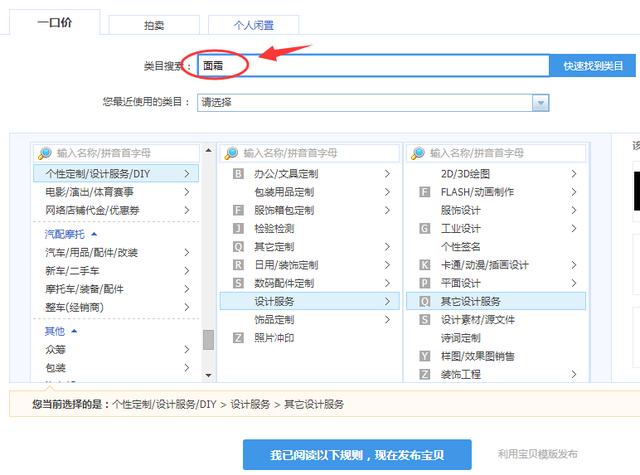Open the 拍卖 tab
This screenshot has height=475, width=640.
154,25
